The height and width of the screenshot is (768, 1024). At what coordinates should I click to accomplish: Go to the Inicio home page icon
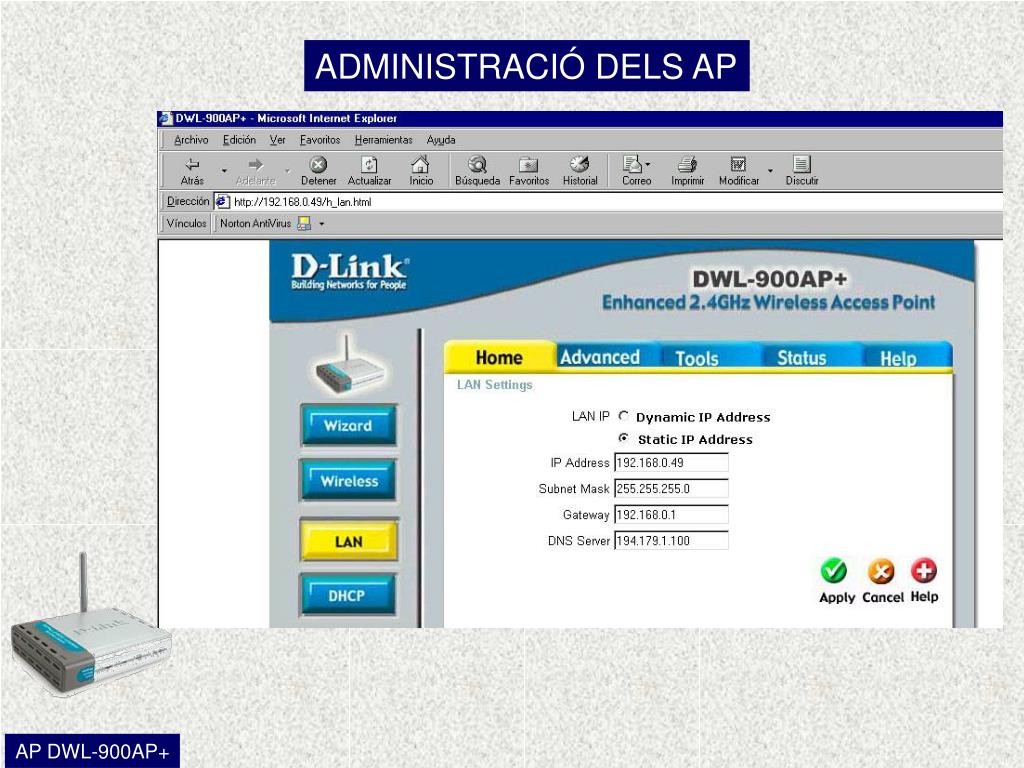coord(421,171)
